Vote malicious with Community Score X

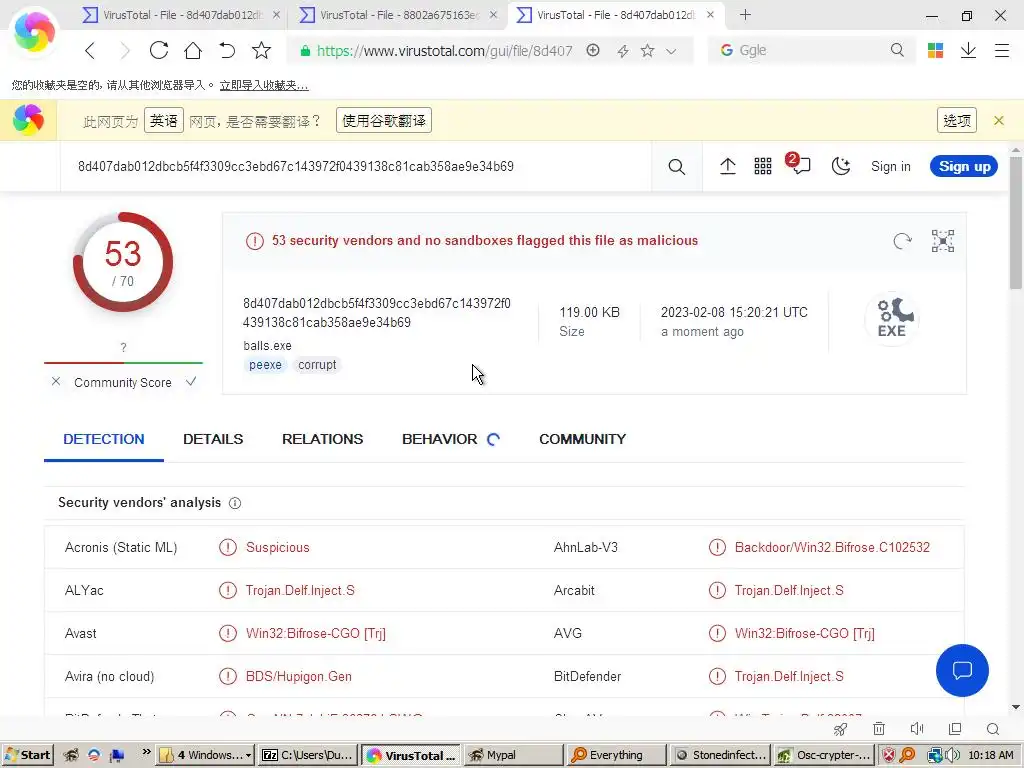[x=56, y=381]
